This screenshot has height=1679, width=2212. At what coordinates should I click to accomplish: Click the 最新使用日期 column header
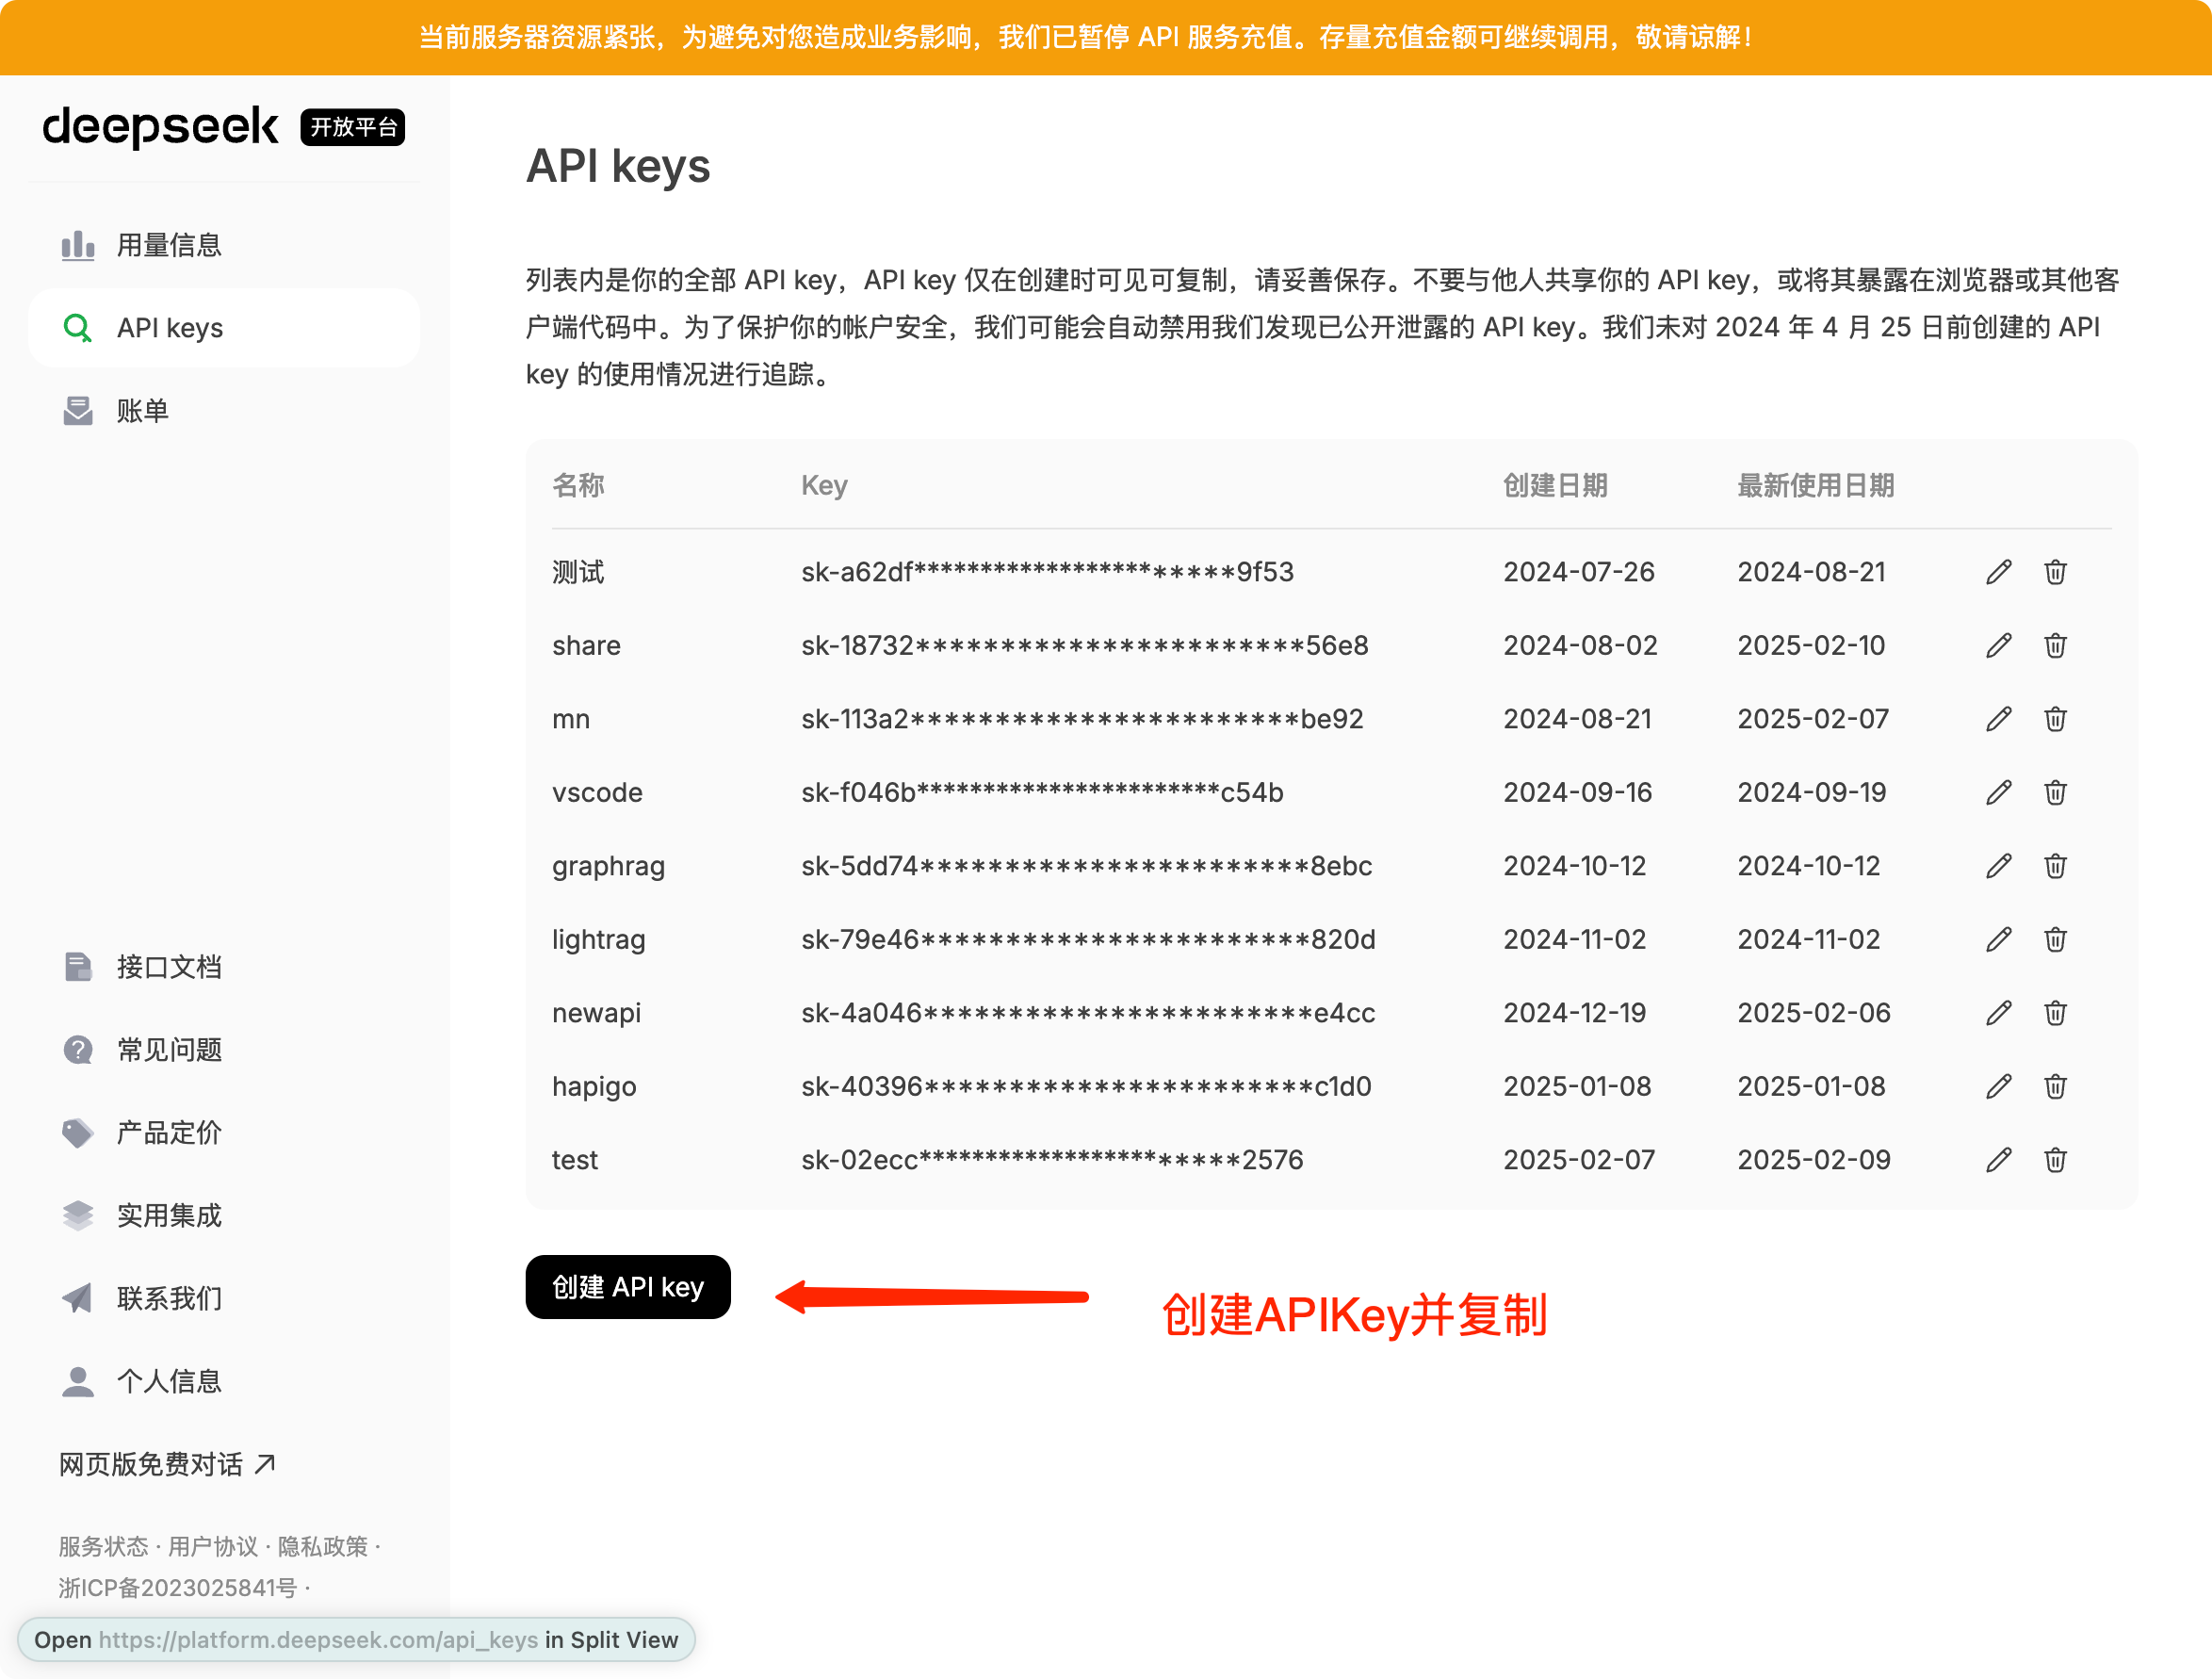pyautogui.click(x=1816, y=486)
